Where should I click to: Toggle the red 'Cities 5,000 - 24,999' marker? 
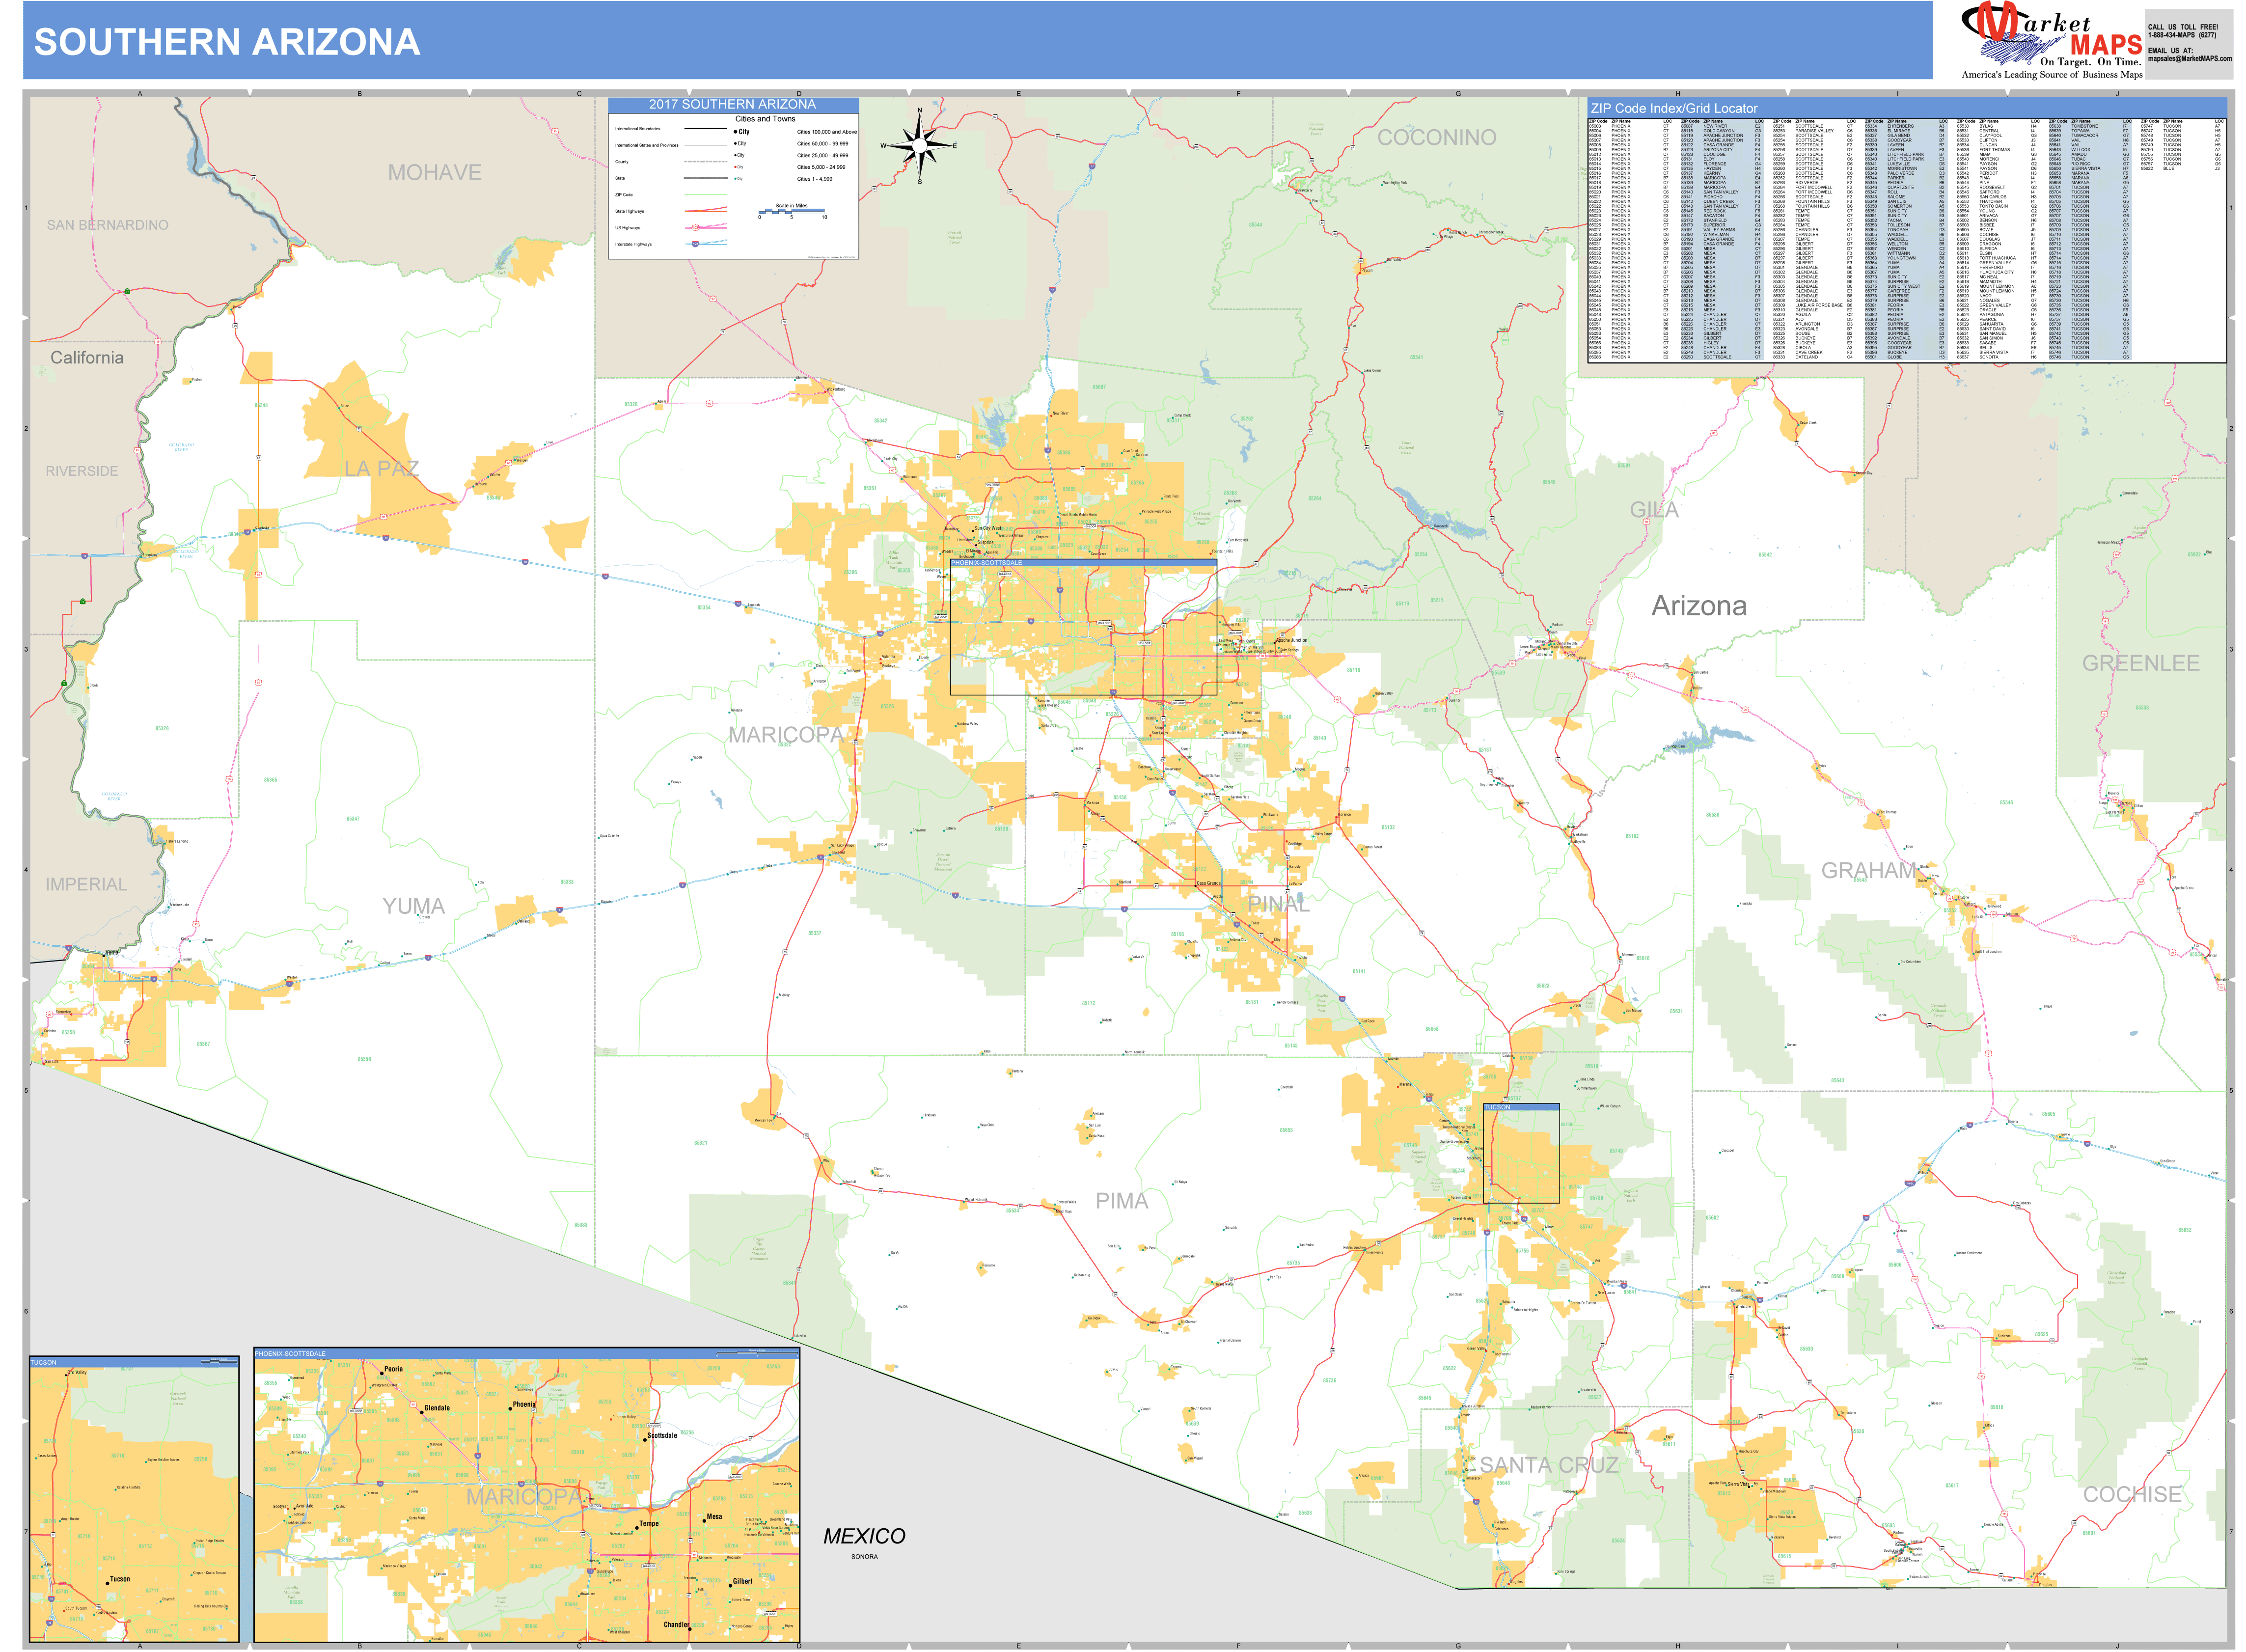click(735, 167)
